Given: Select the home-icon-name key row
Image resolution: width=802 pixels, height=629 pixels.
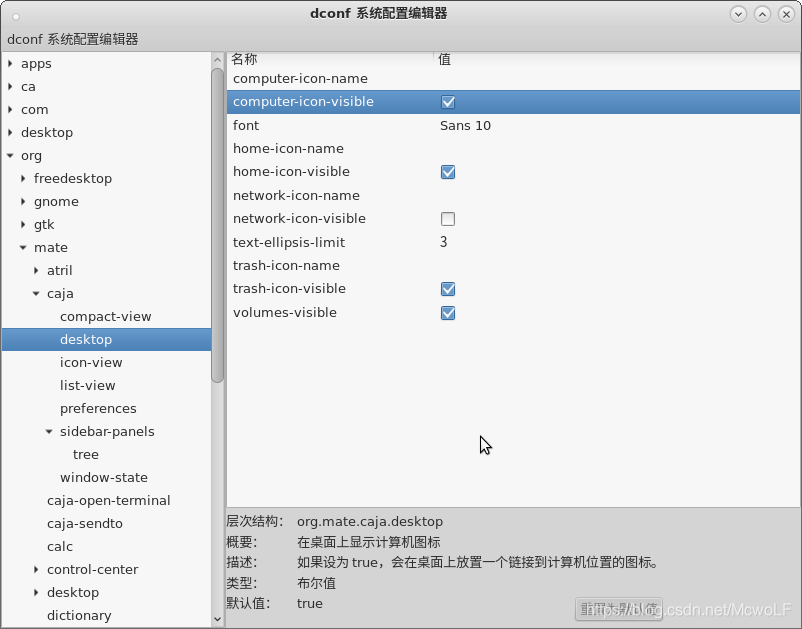Looking at the screenshot, I should (x=514, y=149).
